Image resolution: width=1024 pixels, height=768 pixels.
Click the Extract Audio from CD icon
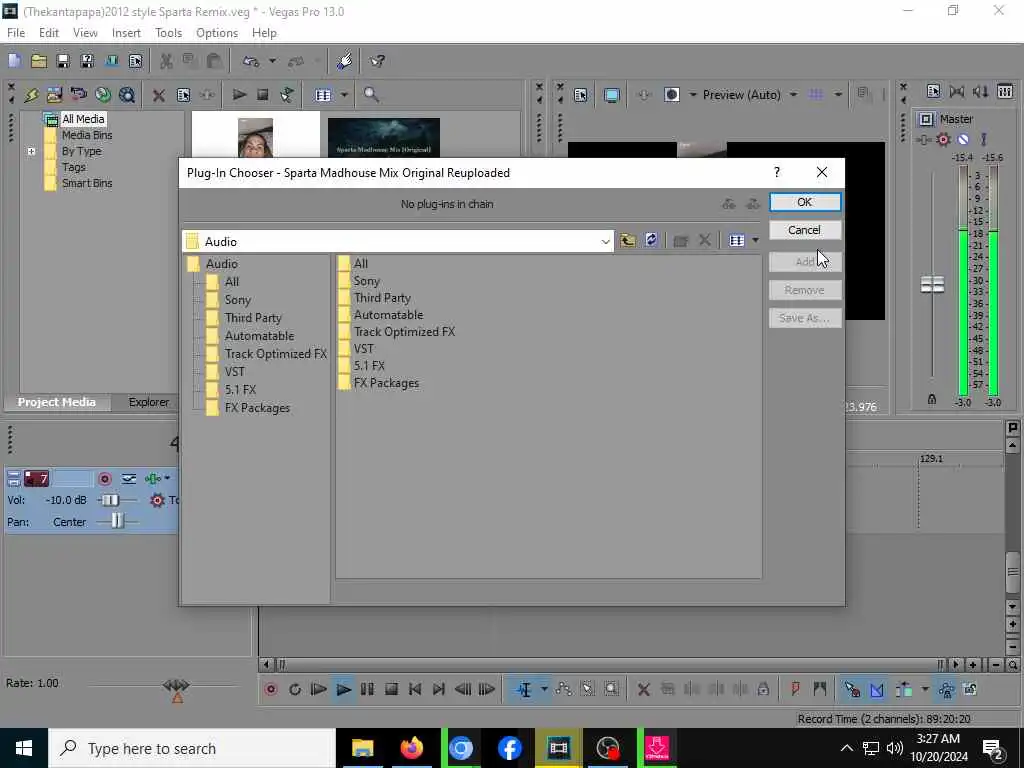pyautogui.click(x=78, y=95)
